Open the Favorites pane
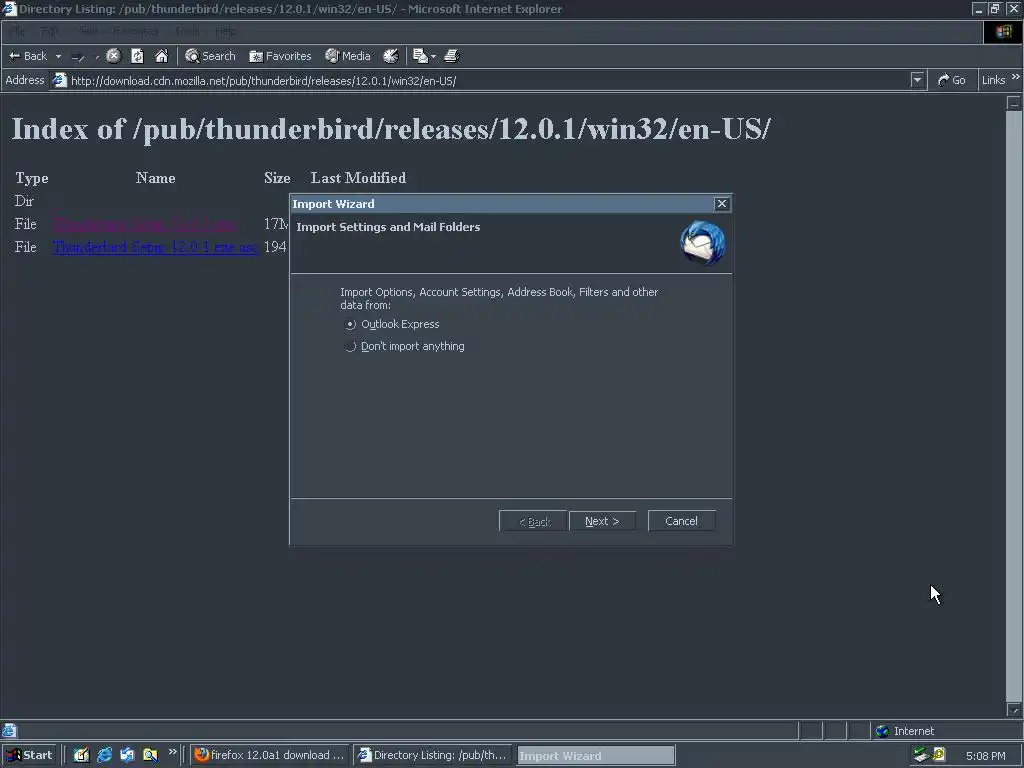1024x768 pixels. pyautogui.click(x=280, y=56)
